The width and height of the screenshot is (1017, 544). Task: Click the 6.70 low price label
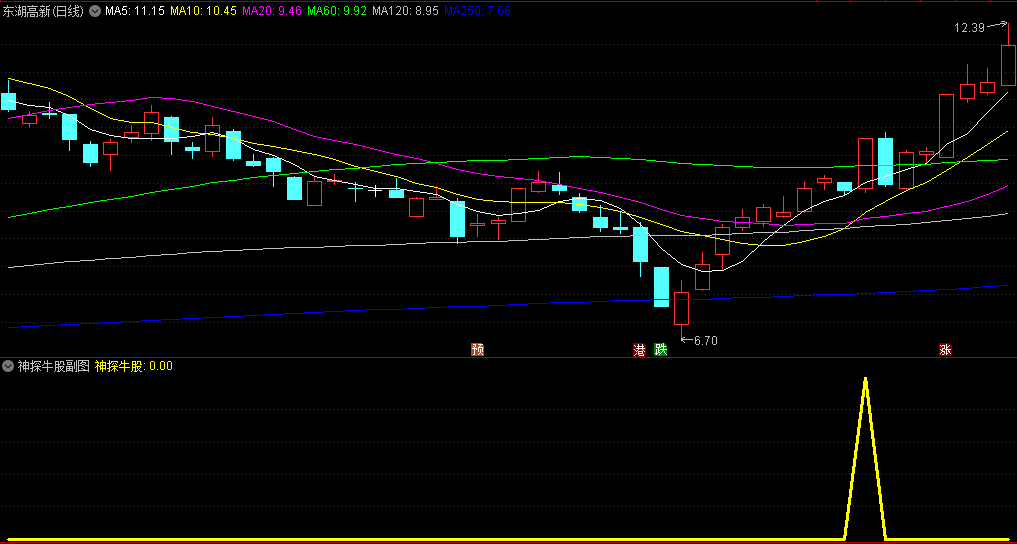706,340
